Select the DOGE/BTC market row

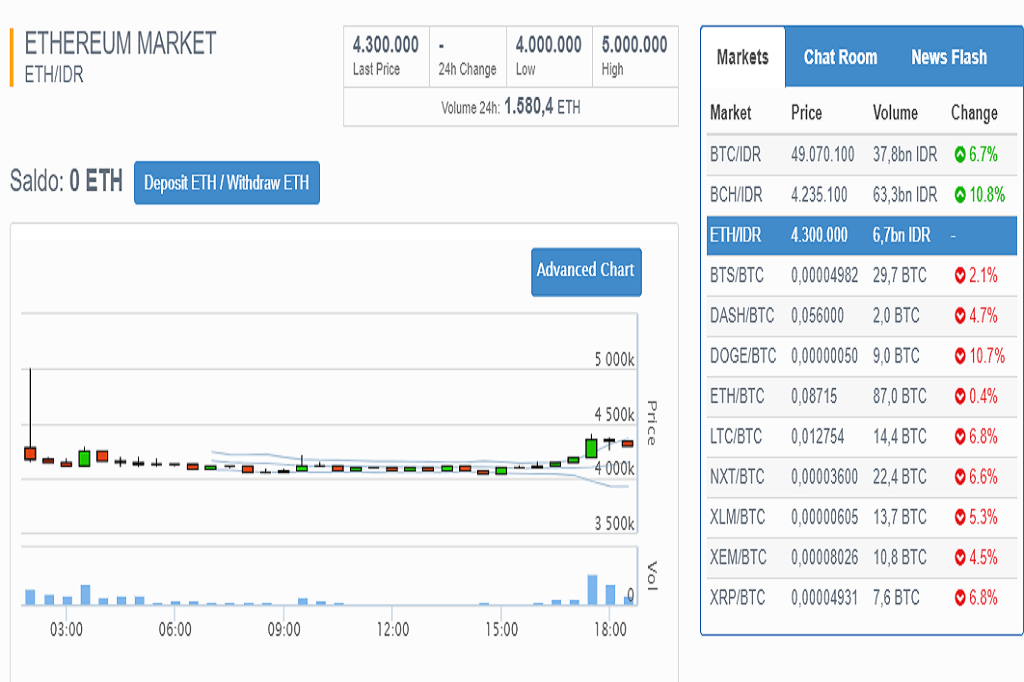coord(861,356)
